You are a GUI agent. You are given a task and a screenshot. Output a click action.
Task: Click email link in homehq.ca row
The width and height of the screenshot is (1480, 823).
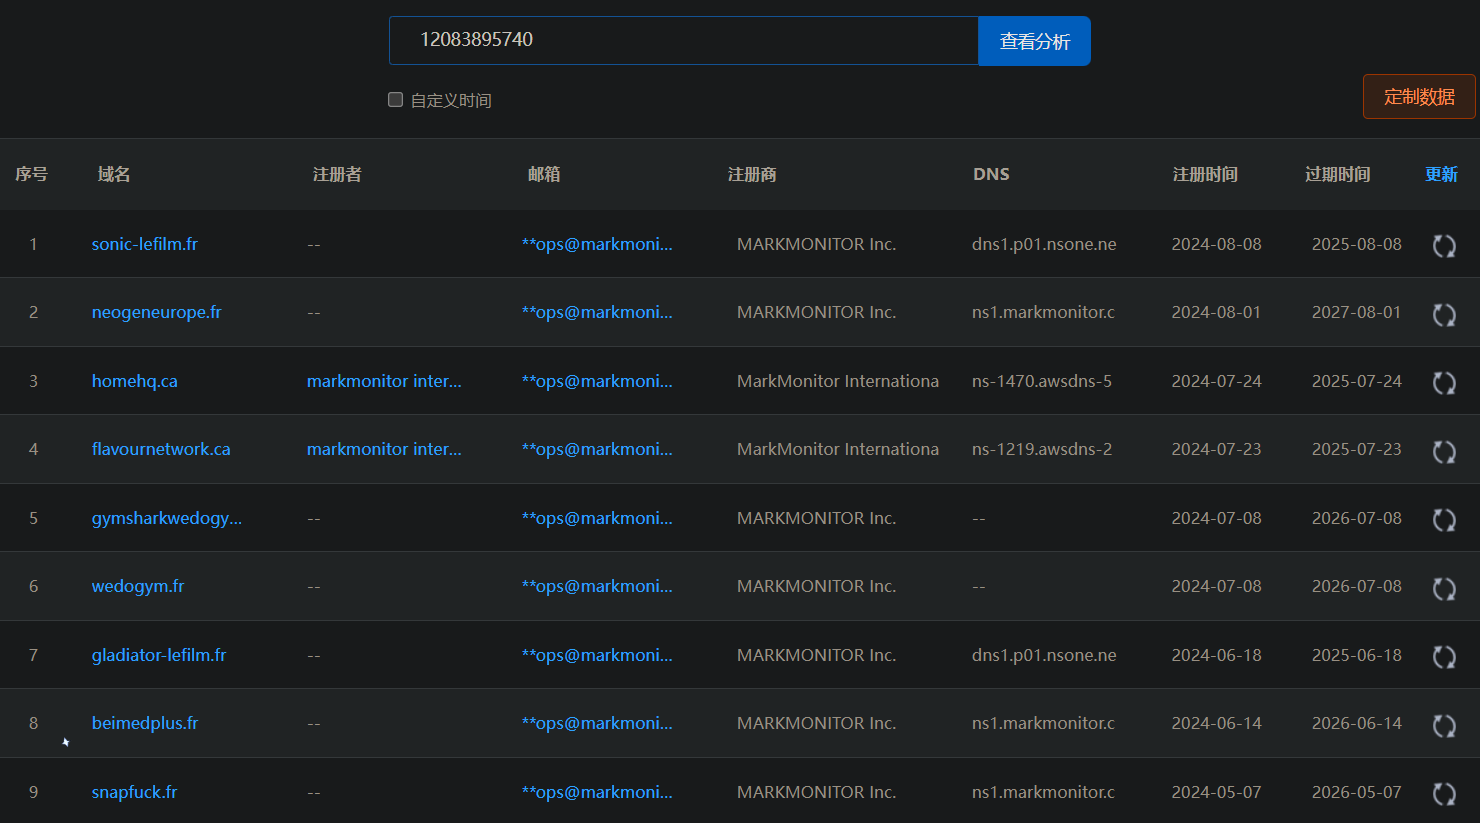click(x=597, y=381)
